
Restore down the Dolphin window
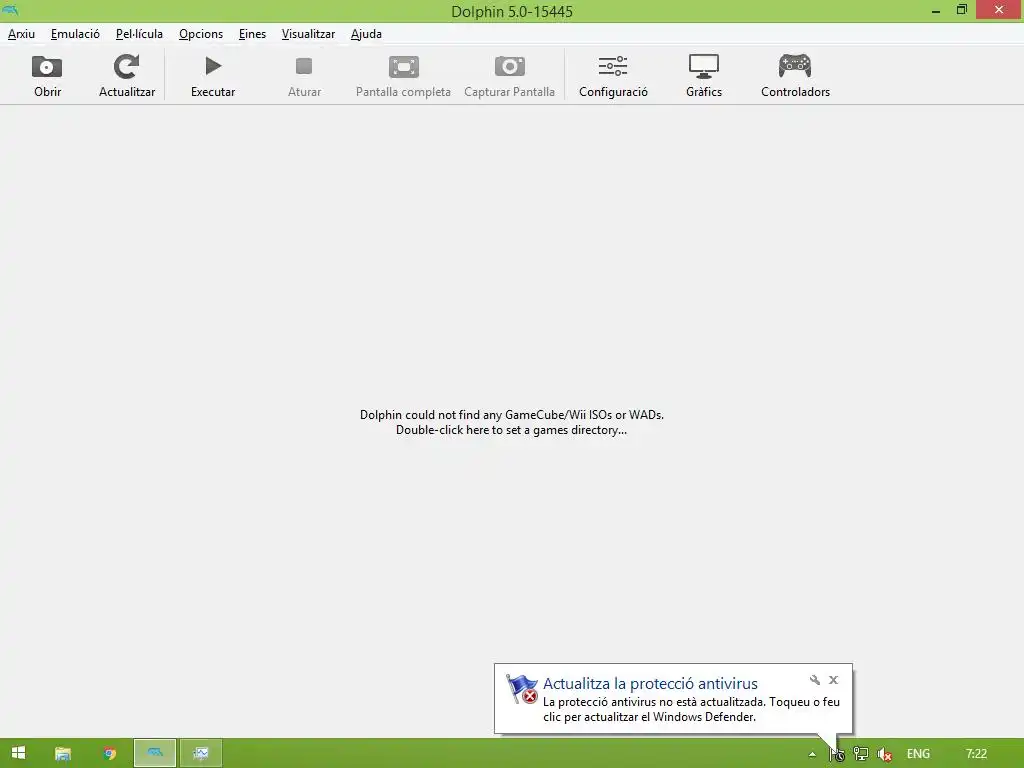(x=962, y=10)
